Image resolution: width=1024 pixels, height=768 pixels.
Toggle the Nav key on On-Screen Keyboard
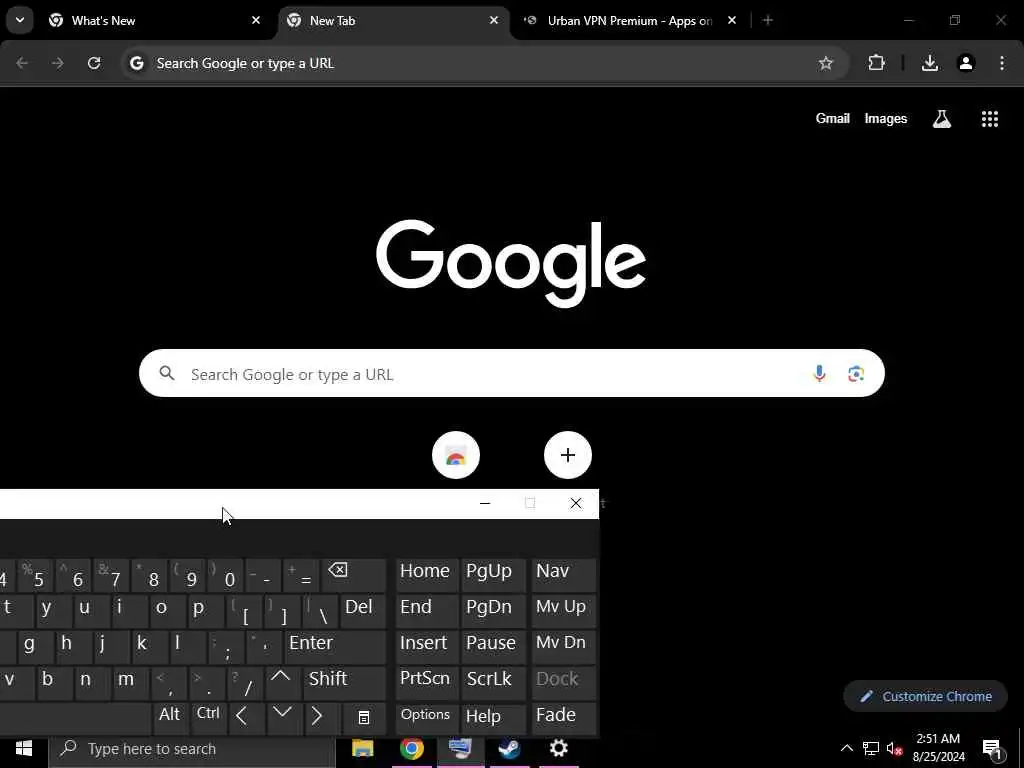pyautogui.click(x=564, y=575)
